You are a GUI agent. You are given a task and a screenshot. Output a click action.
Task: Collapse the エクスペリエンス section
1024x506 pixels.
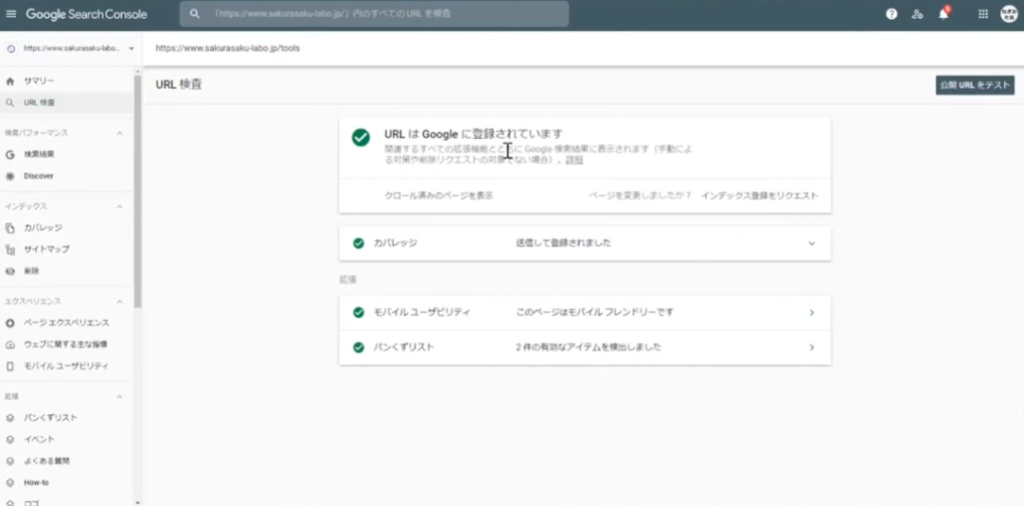[x=120, y=302]
